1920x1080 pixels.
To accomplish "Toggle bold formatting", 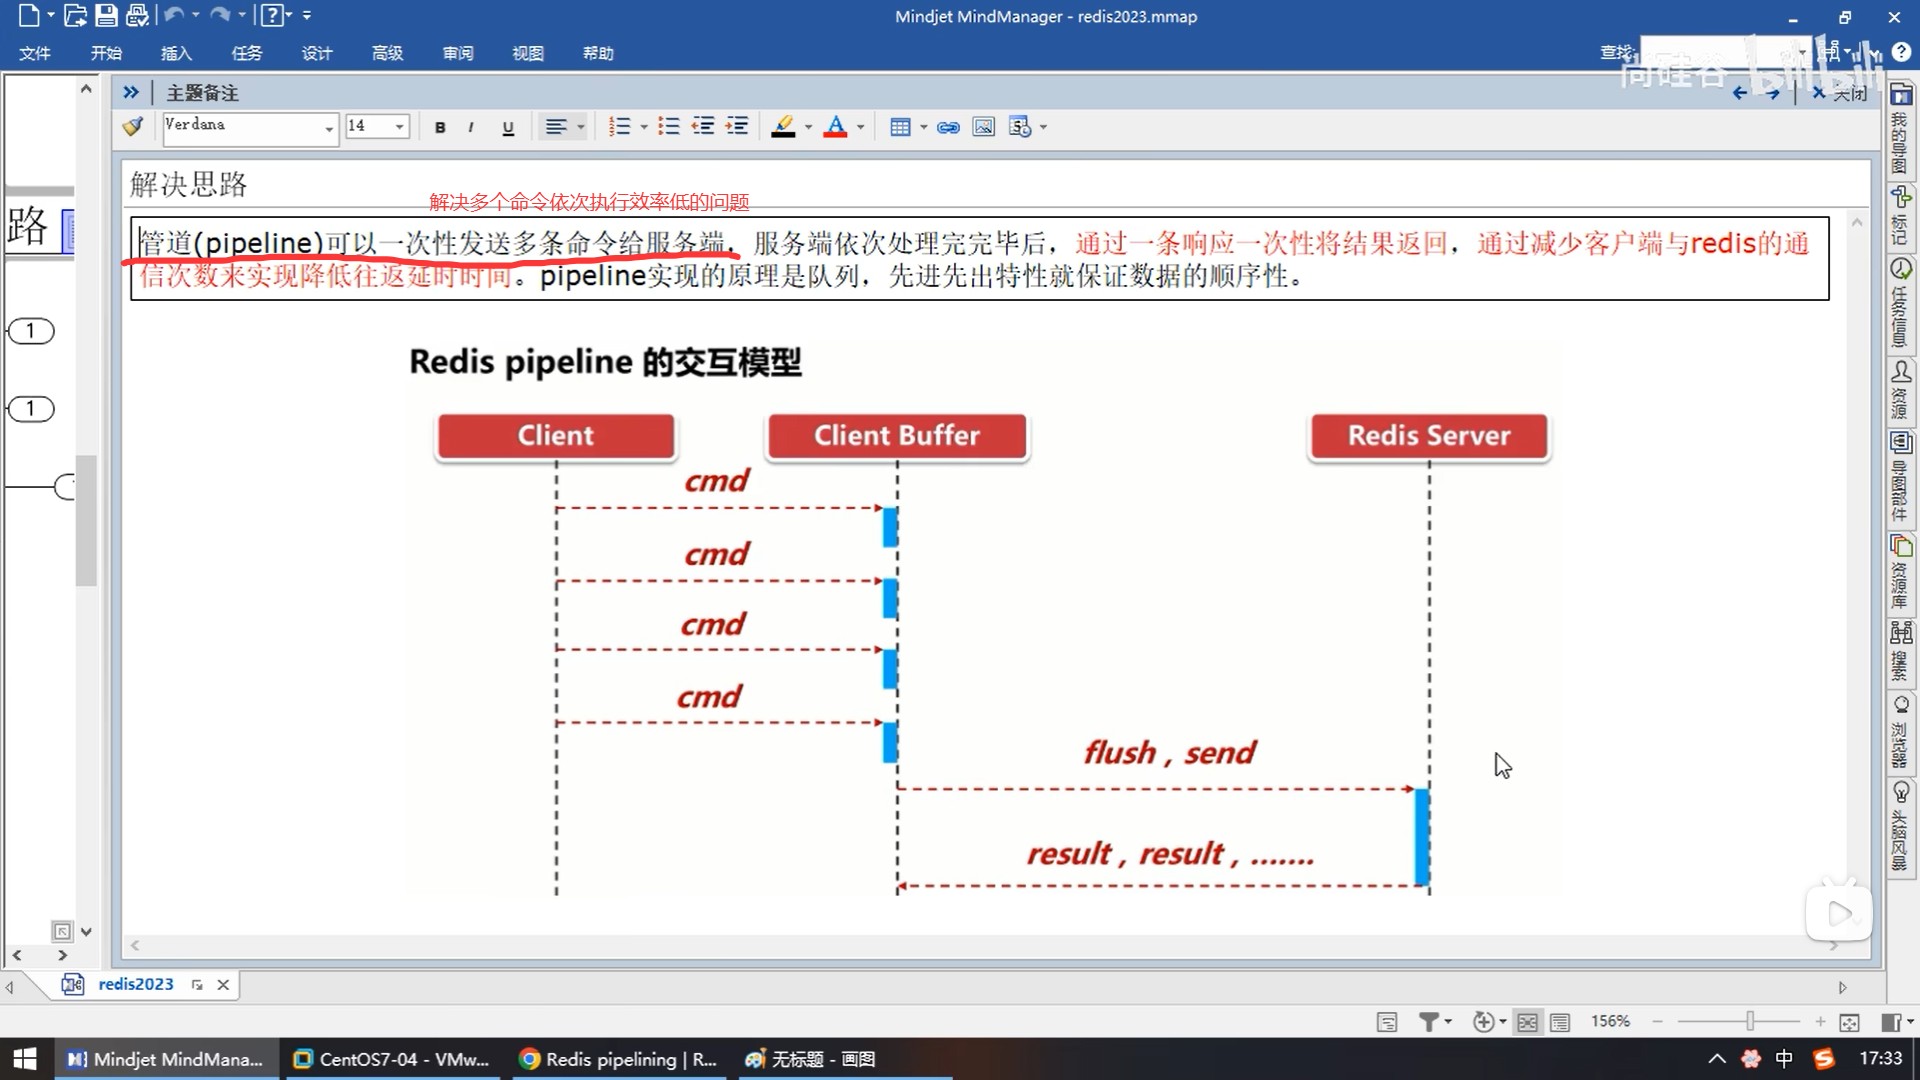I will (x=440, y=127).
